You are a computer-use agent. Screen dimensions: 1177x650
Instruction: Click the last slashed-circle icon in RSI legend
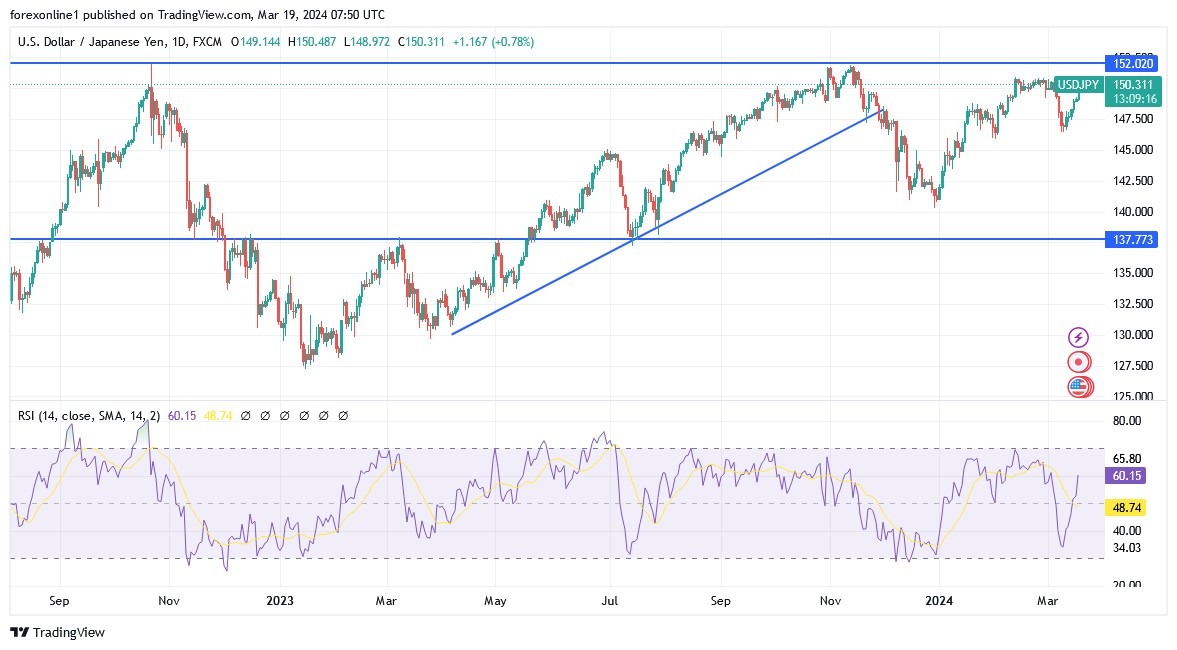(x=344, y=415)
